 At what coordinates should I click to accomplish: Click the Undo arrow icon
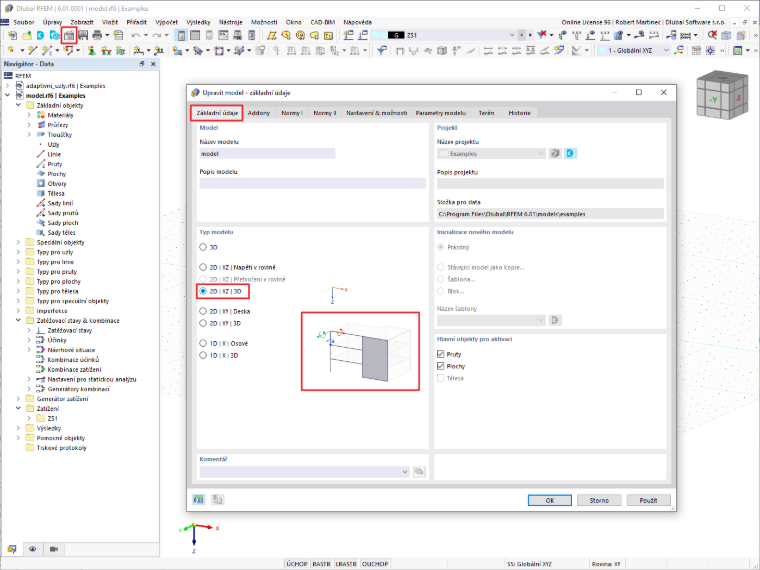click(x=136, y=35)
